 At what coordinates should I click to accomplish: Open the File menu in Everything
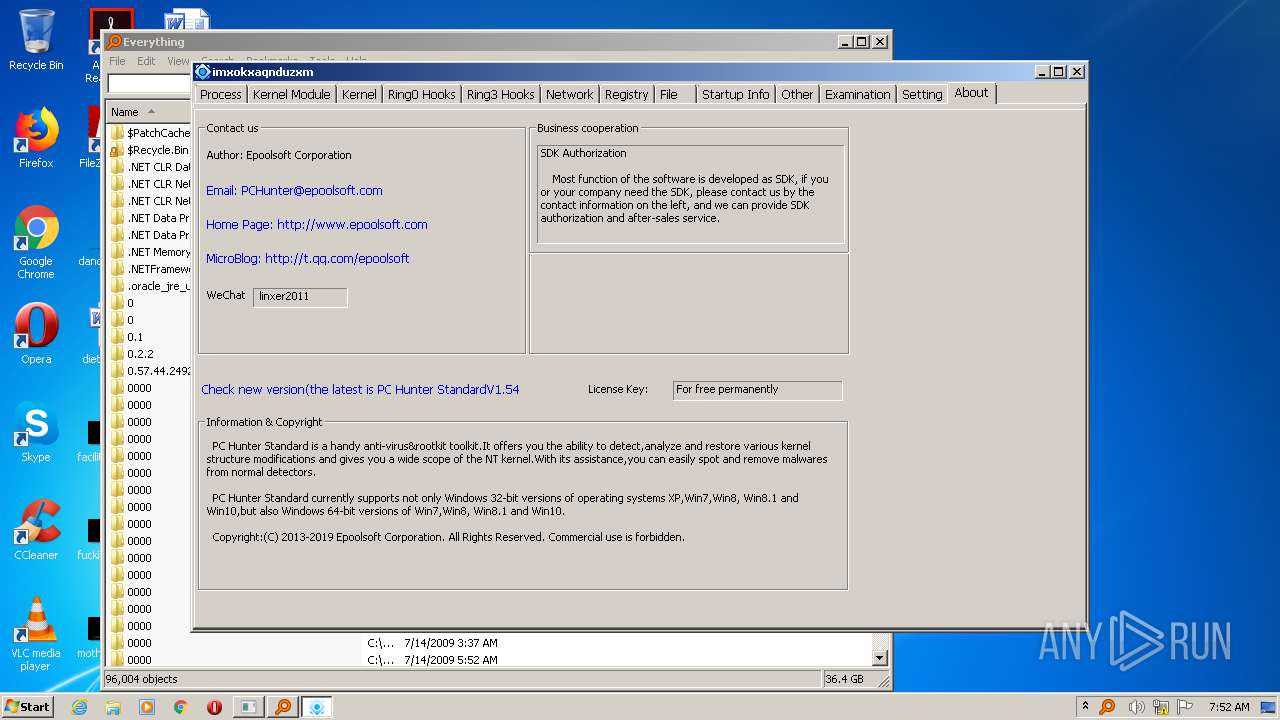point(117,61)
